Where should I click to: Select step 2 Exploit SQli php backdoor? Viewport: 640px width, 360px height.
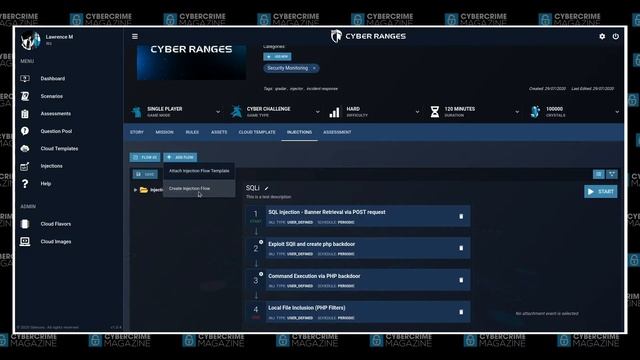[x=368, y=248]
